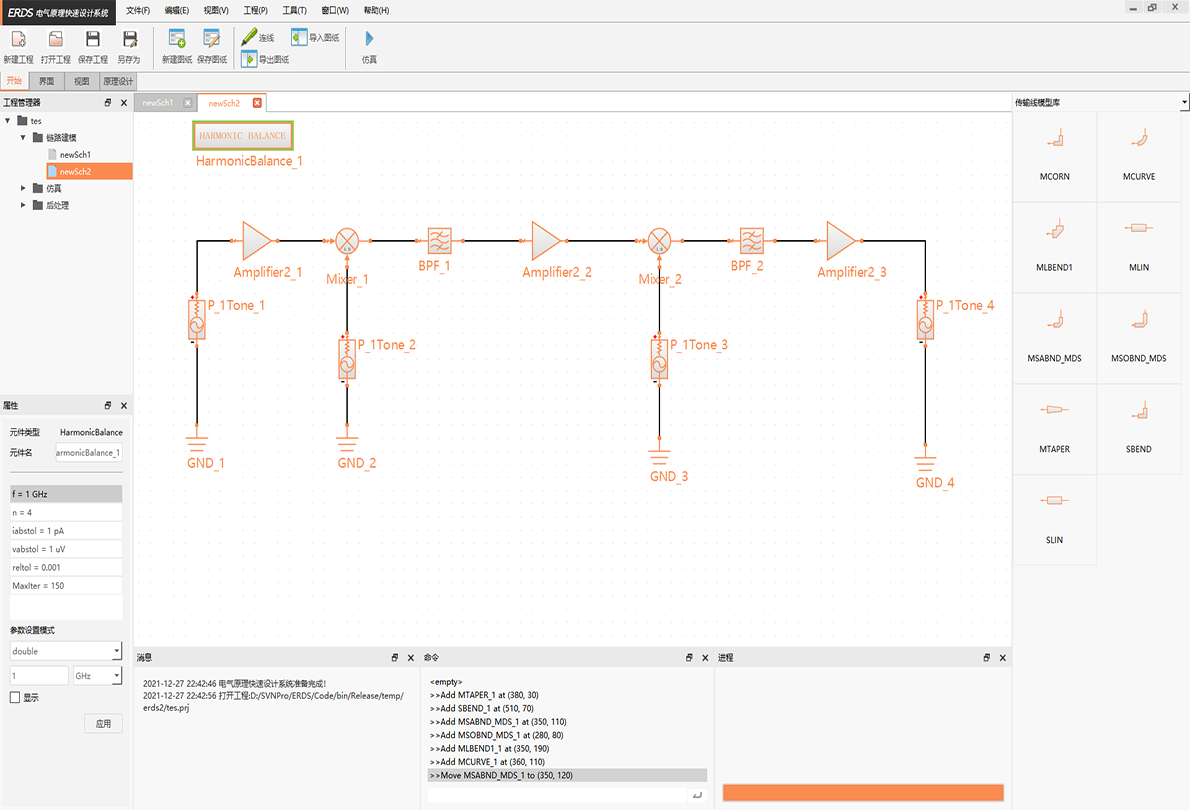Click the 保存工程 save project icon
The image size is (1190, 810).
pos(93,40)
